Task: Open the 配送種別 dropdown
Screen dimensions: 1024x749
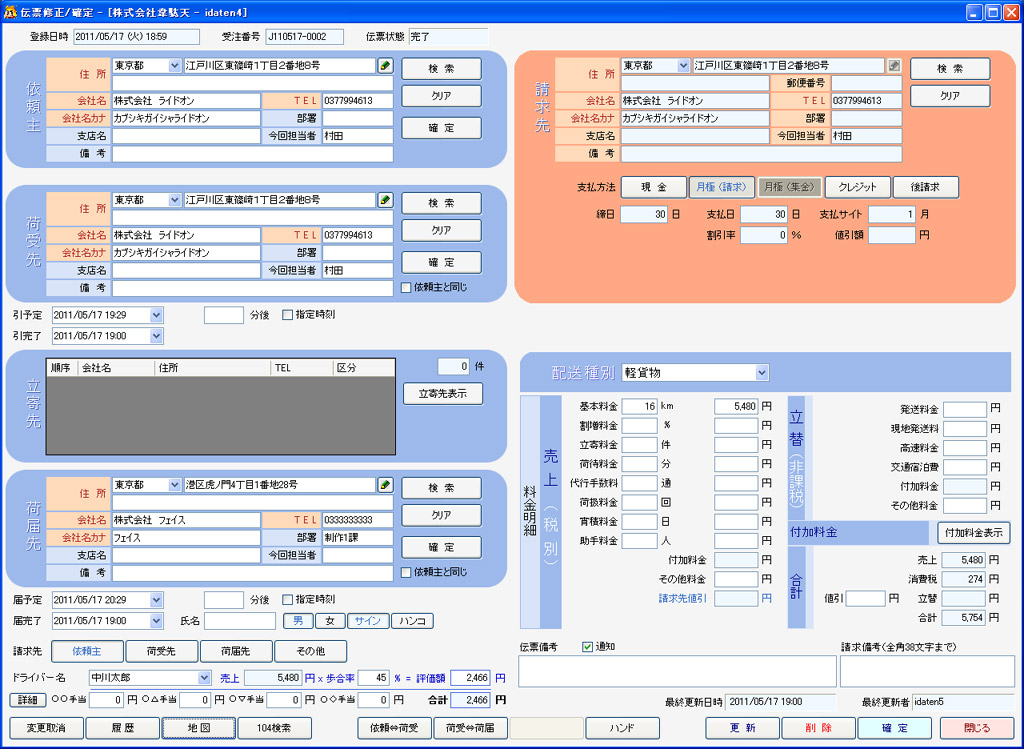Action: click(761, 373)
